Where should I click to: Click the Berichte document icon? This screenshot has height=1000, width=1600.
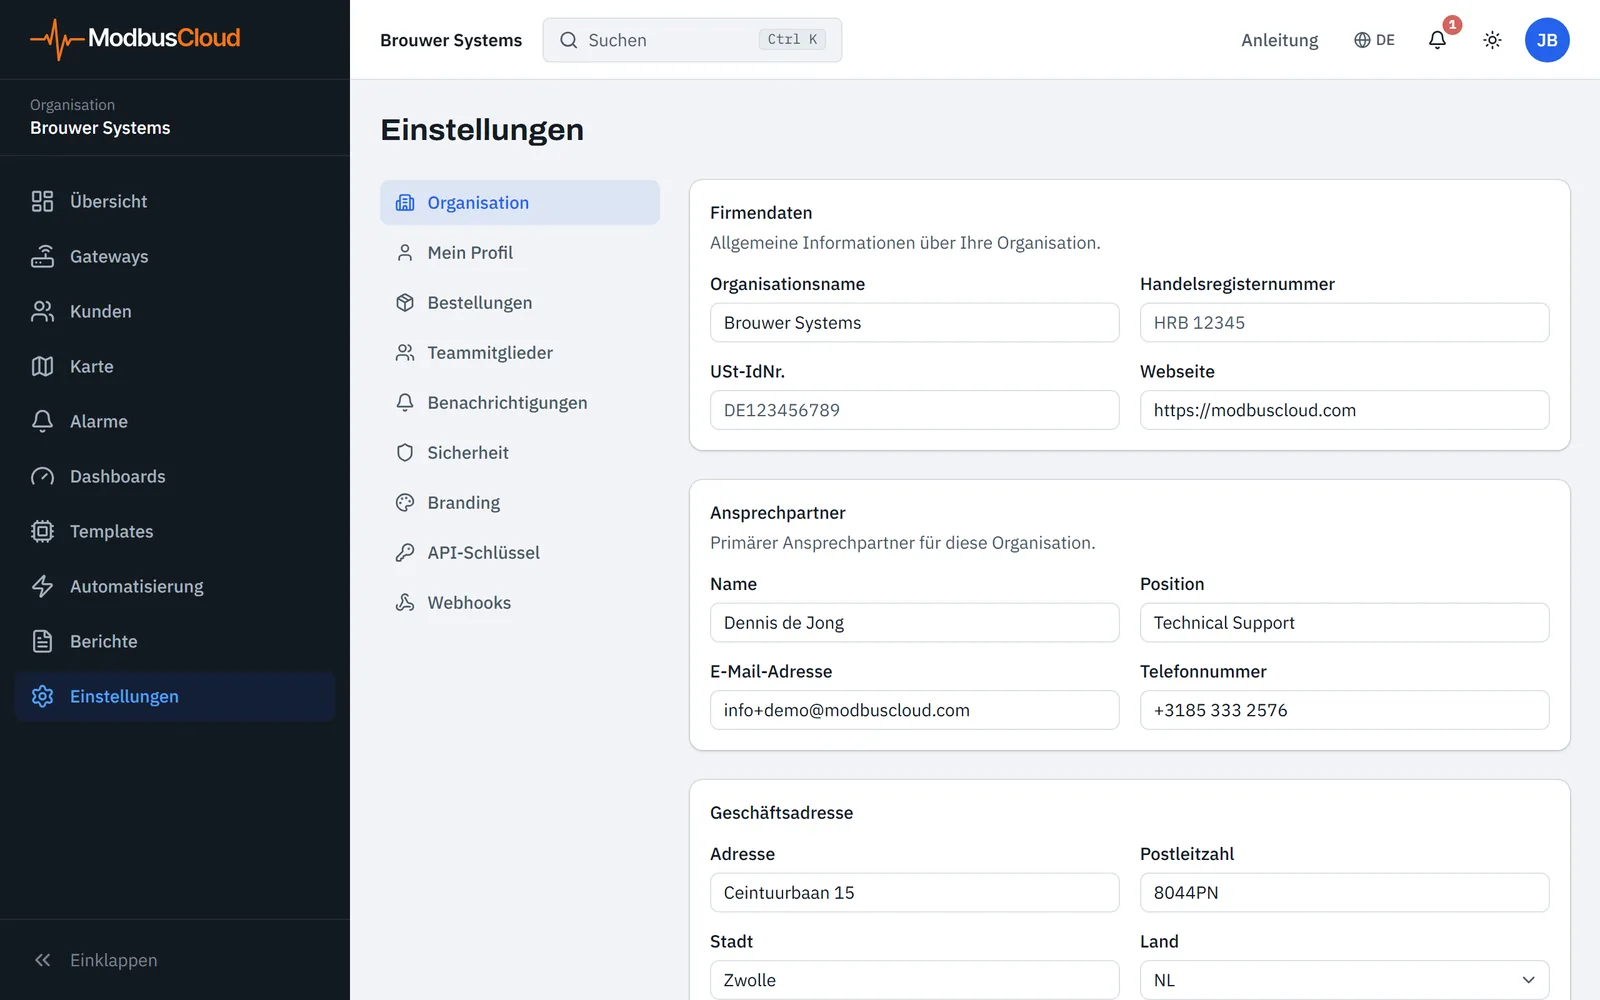pyautogui.click(x=42, y=641)
